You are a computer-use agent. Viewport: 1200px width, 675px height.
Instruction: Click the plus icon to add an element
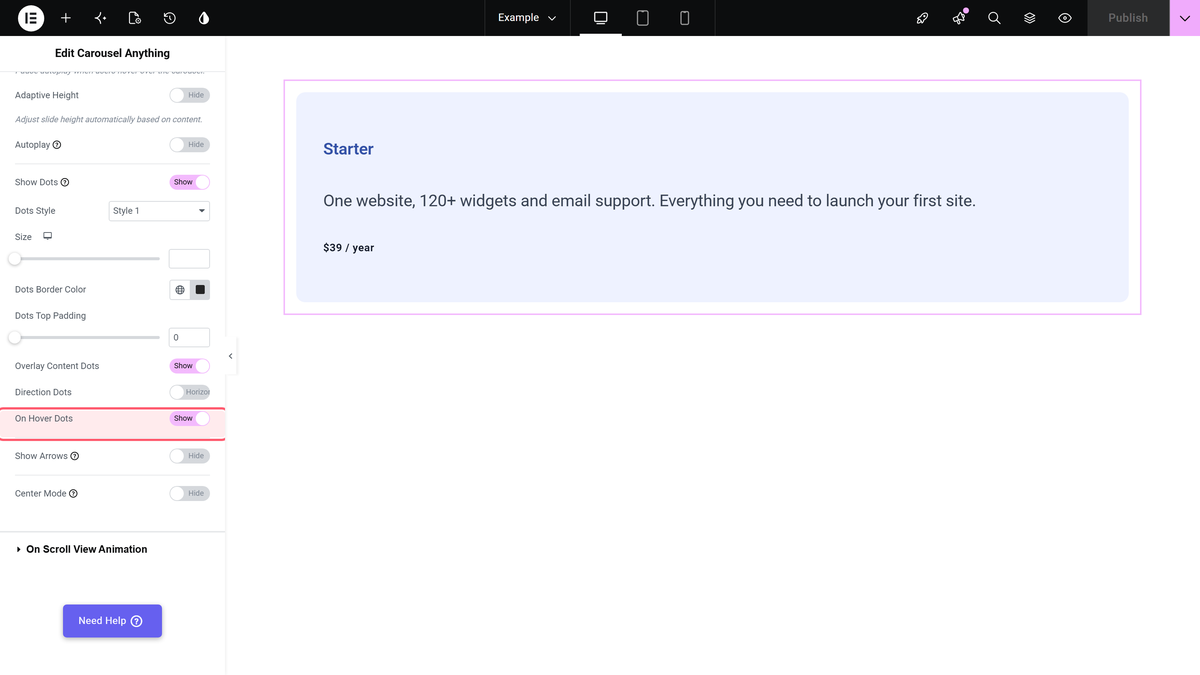[66, 18]
